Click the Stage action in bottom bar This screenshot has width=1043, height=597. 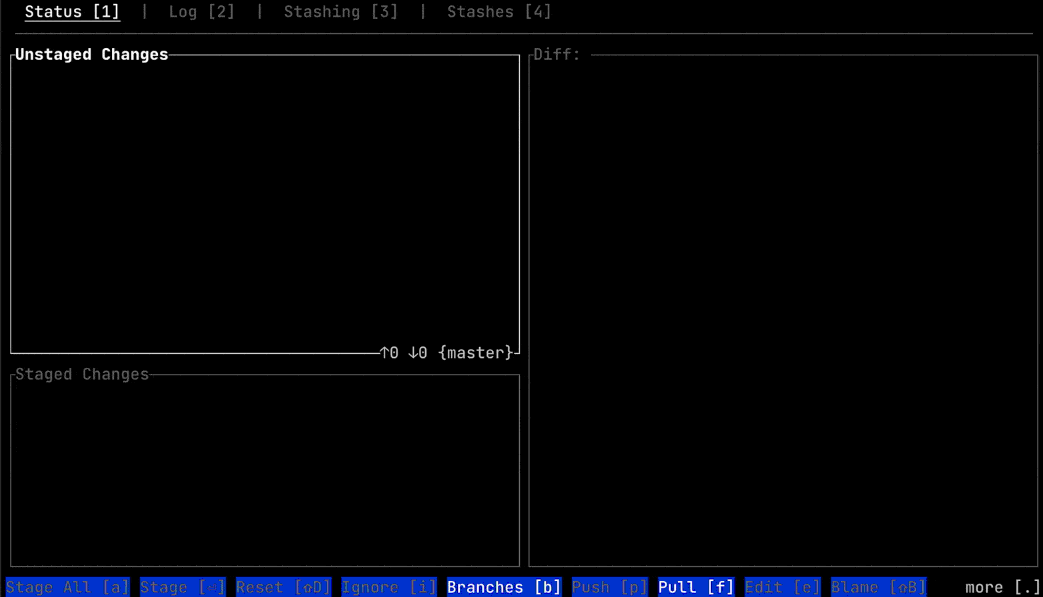[x=183, y=587]
